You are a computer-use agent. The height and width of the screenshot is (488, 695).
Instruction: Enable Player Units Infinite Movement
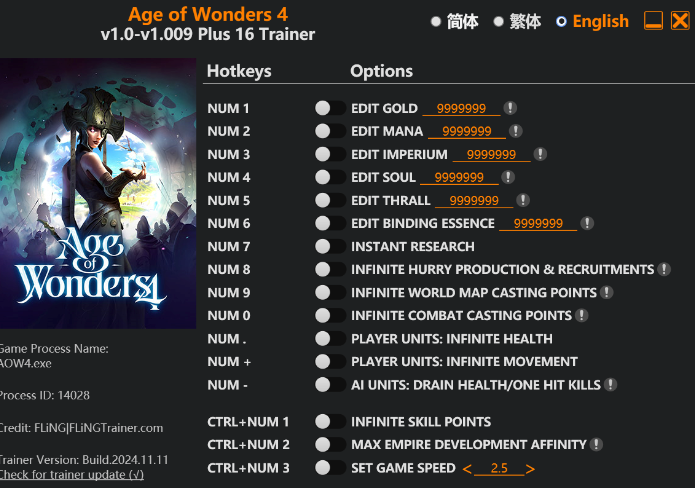pyautogui.click(x=330, y=361)
